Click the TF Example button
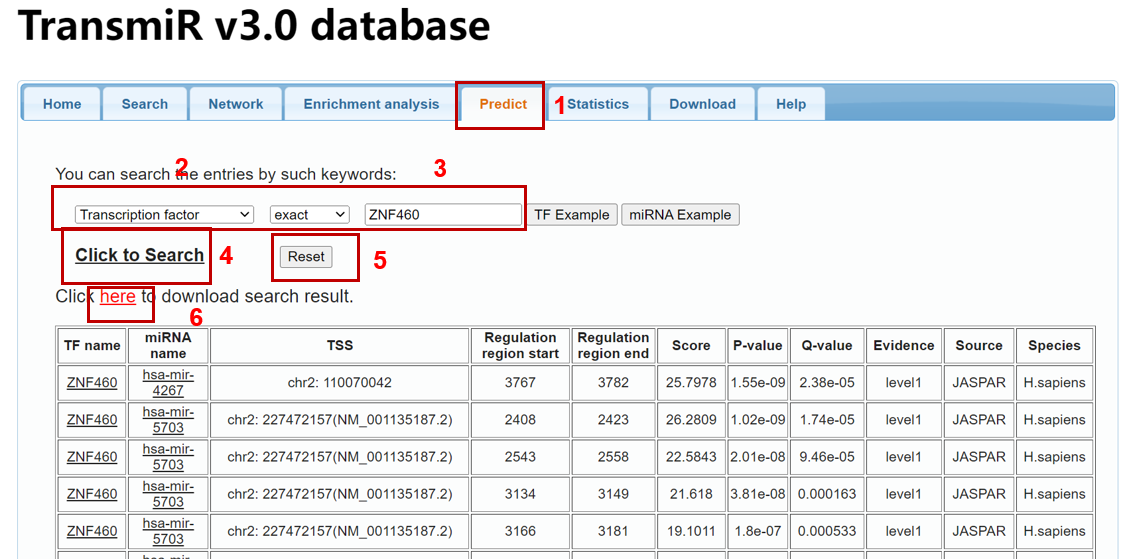This screenshot has height=559, width=1125. 573,215
